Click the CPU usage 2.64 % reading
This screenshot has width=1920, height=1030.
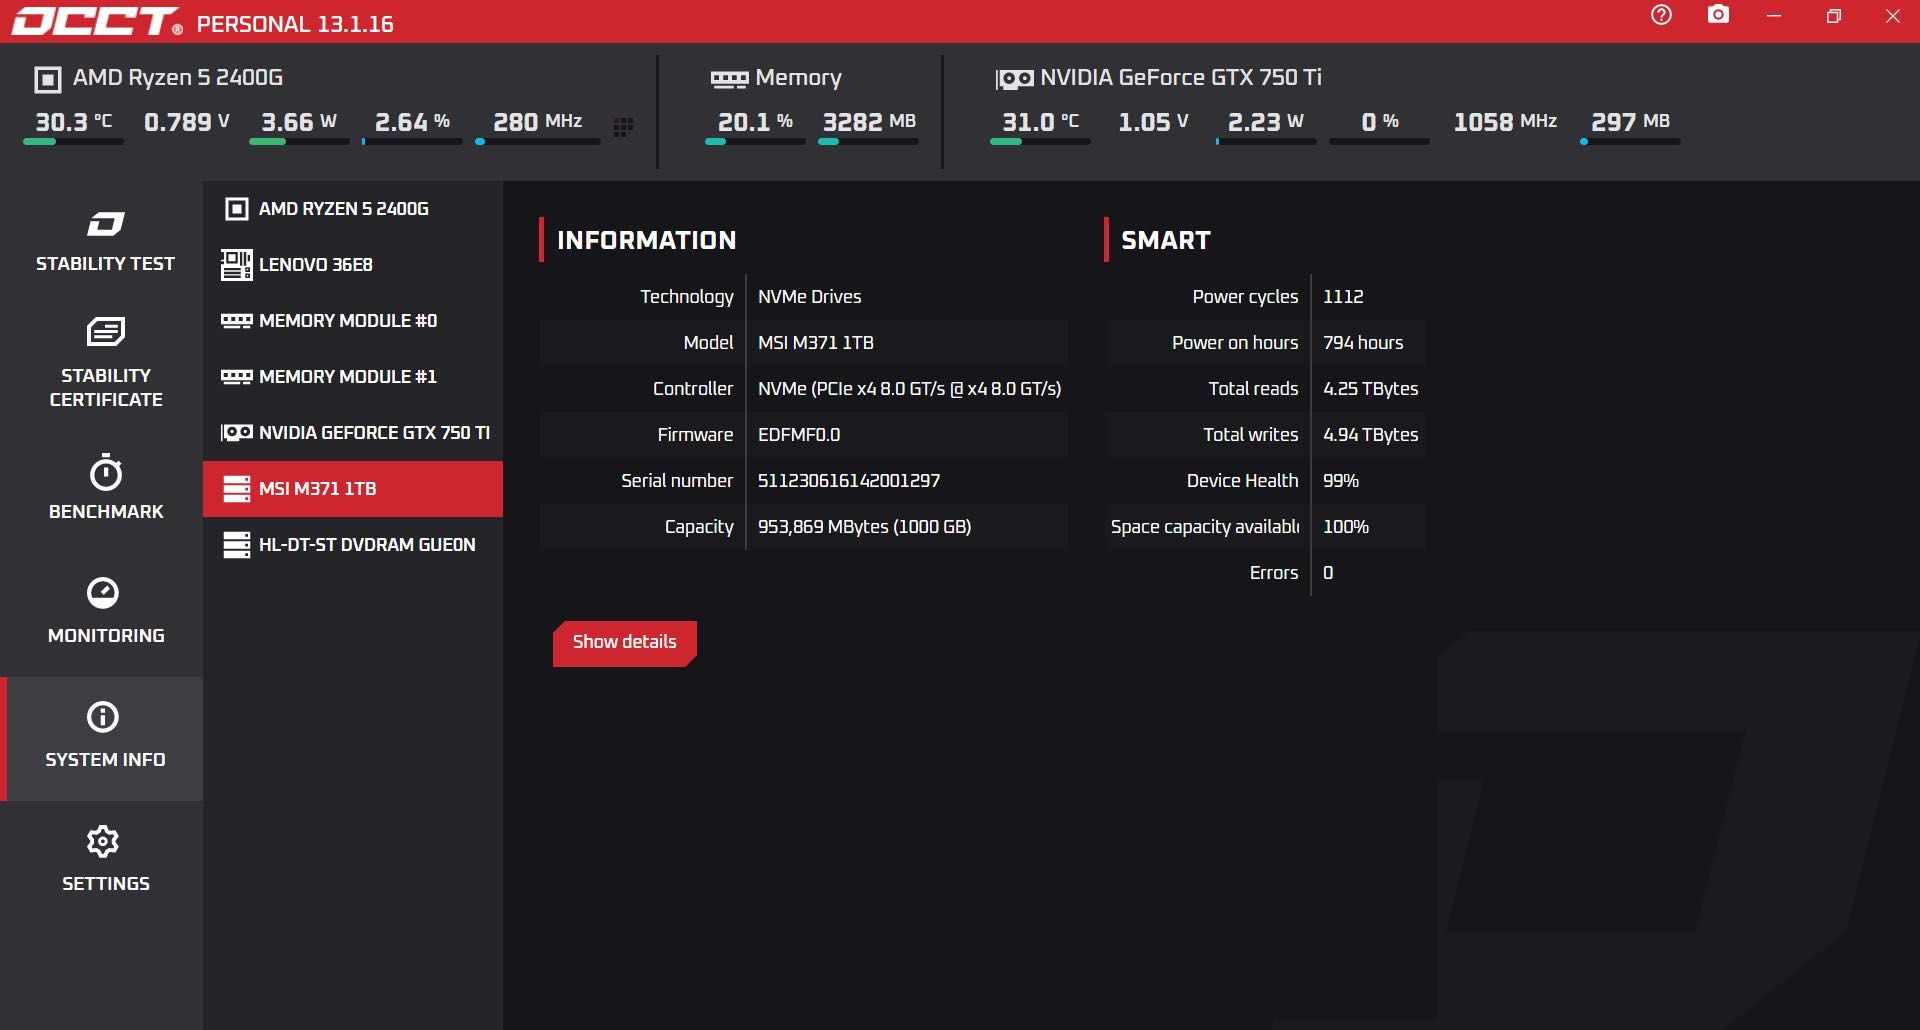[x=412, y=122]
